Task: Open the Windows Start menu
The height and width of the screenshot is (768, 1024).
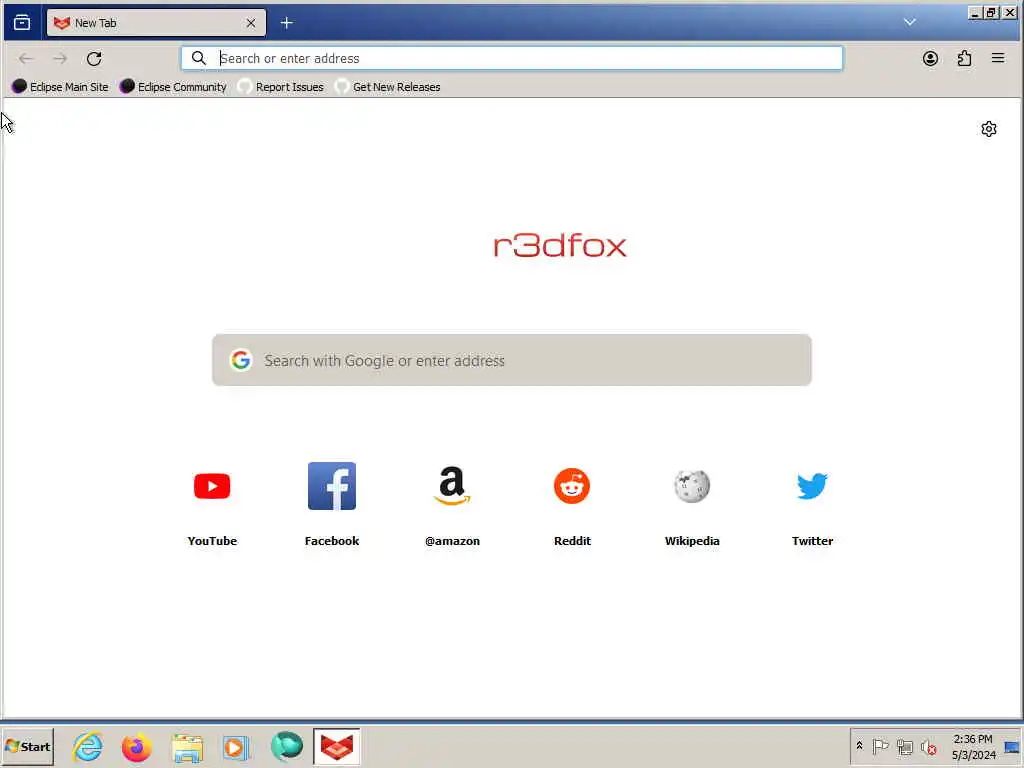Action: (27, 746)
